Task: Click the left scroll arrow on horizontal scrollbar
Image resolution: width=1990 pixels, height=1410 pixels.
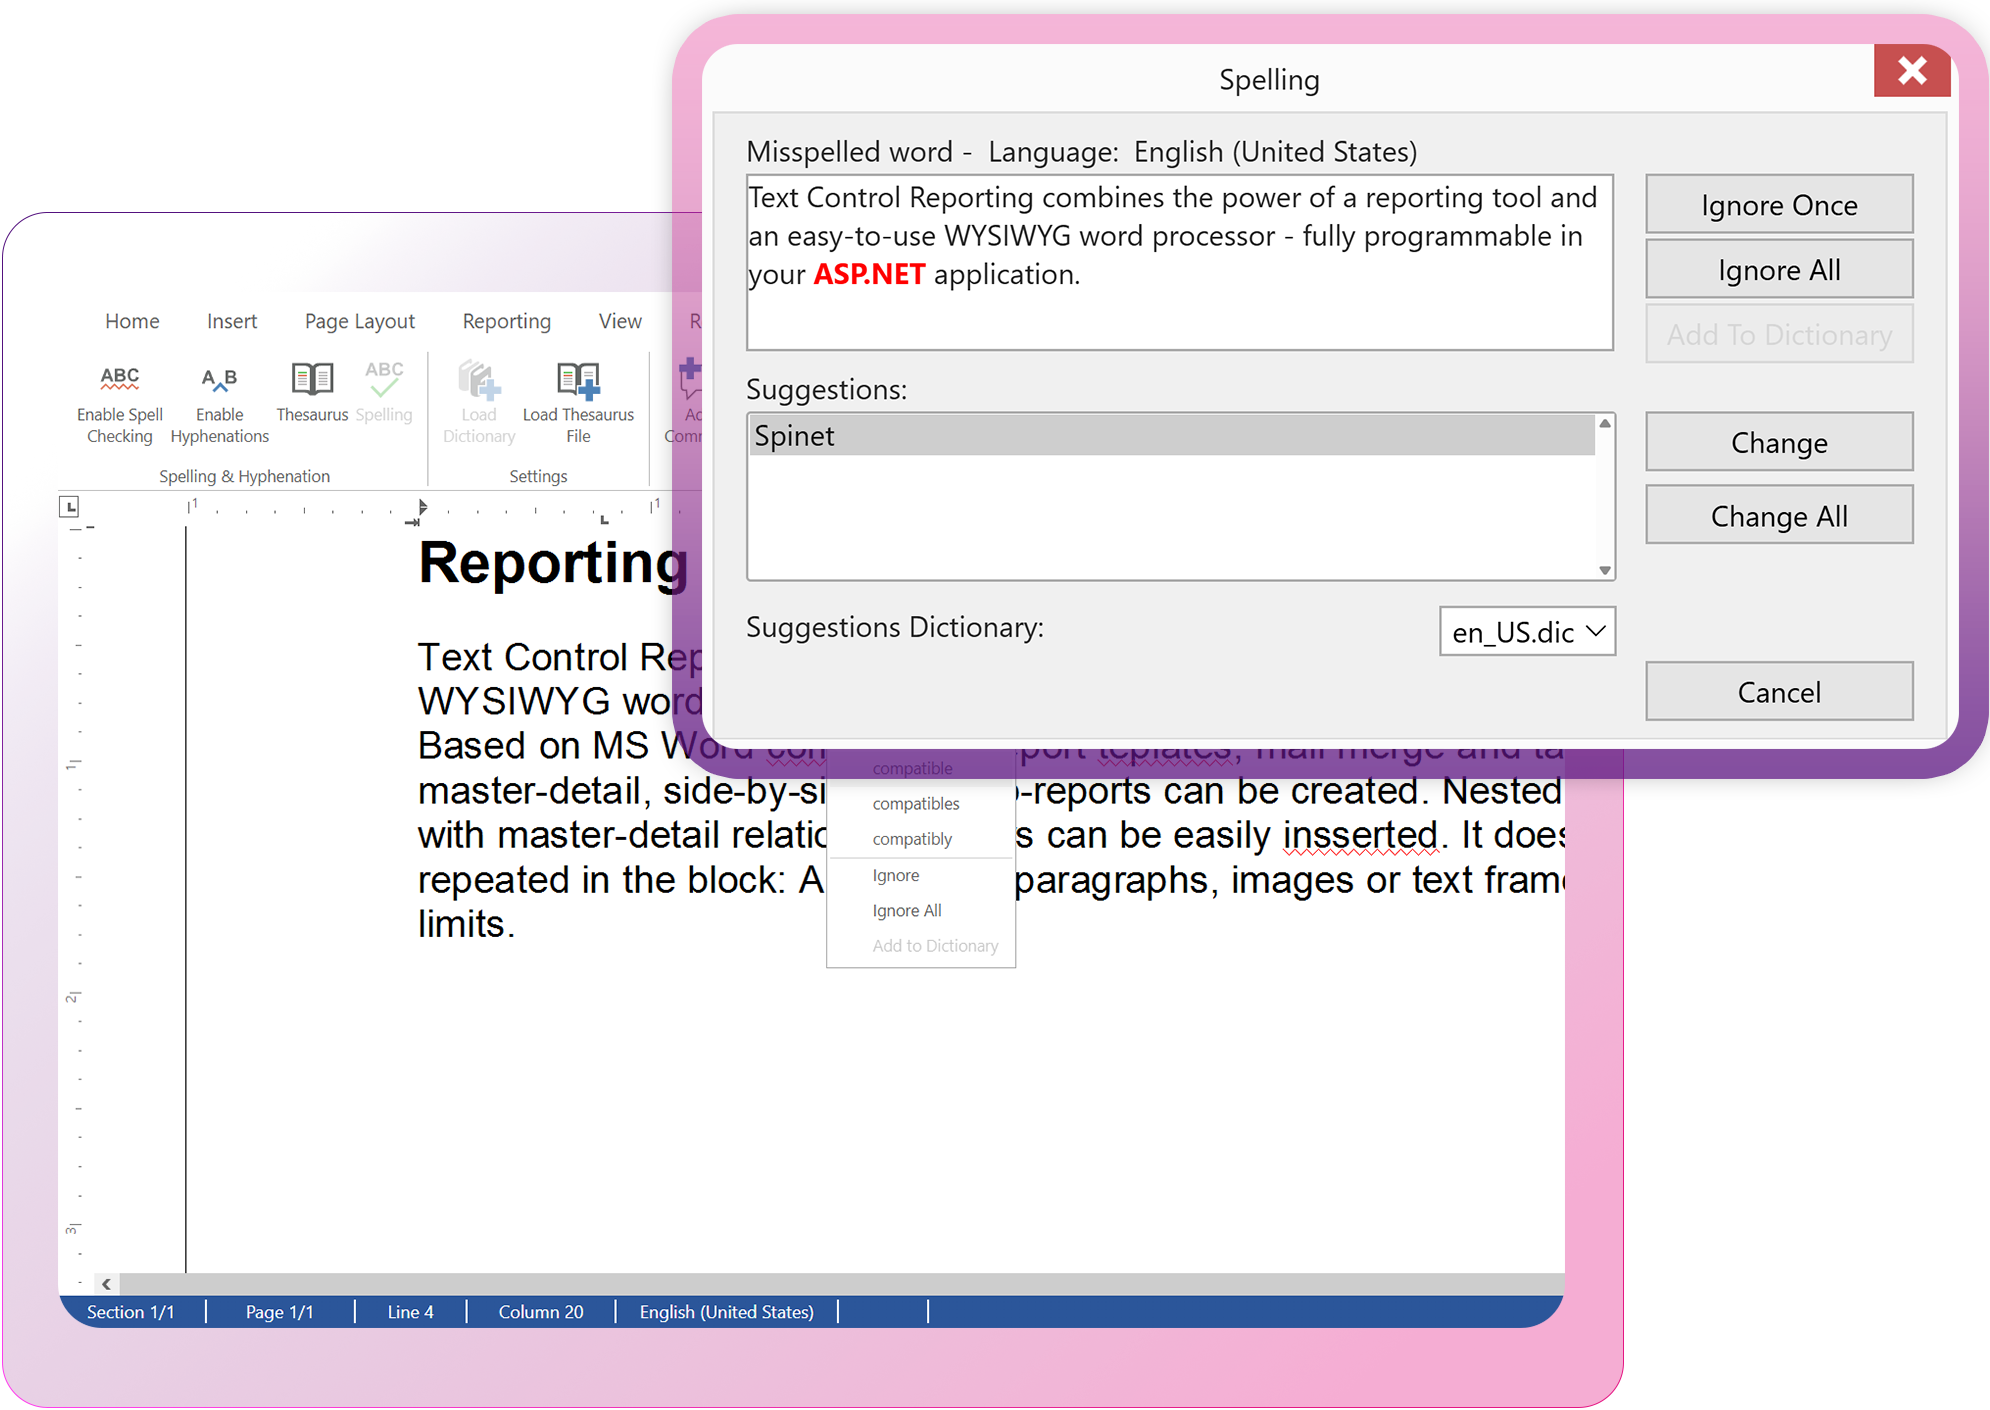Action: pyautogui.click(x=106, y=1284)
